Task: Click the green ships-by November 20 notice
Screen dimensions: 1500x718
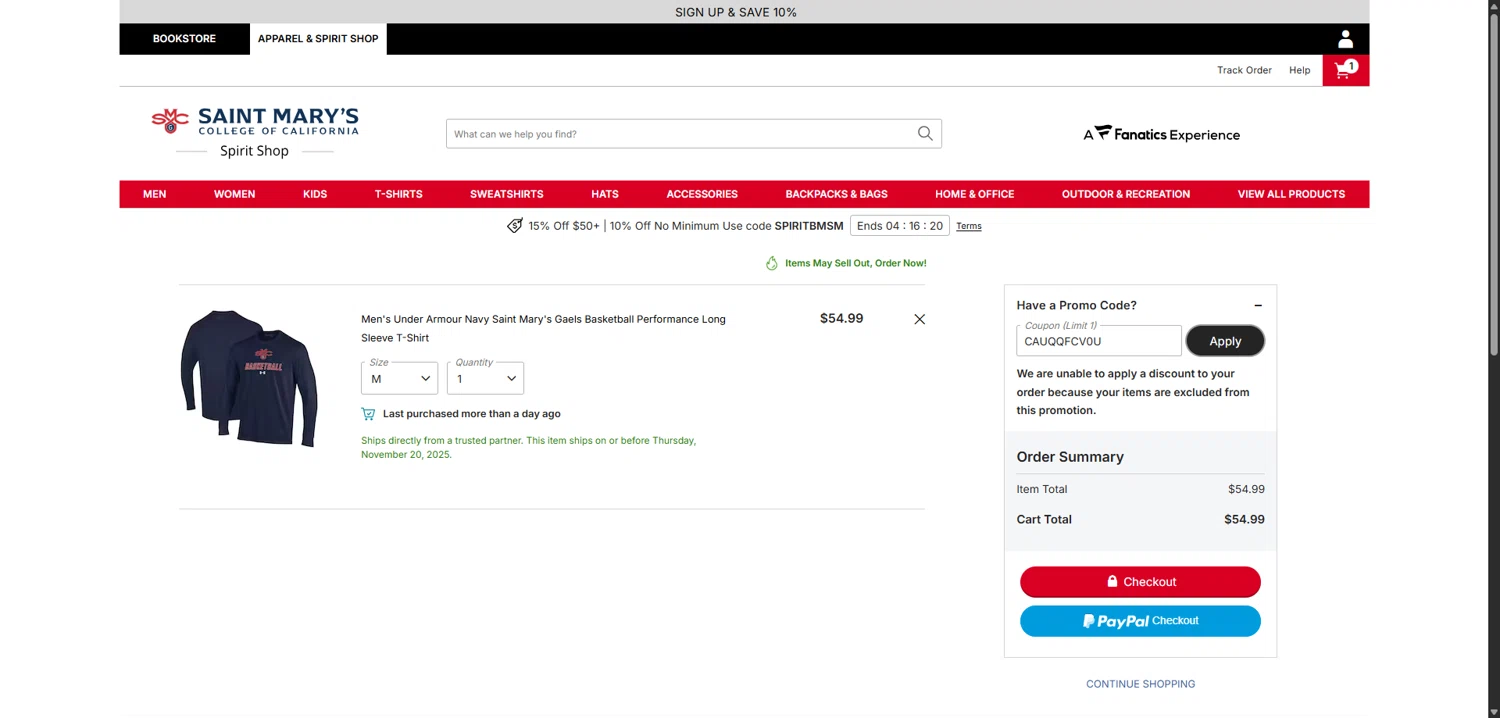Action: (528, 447)
